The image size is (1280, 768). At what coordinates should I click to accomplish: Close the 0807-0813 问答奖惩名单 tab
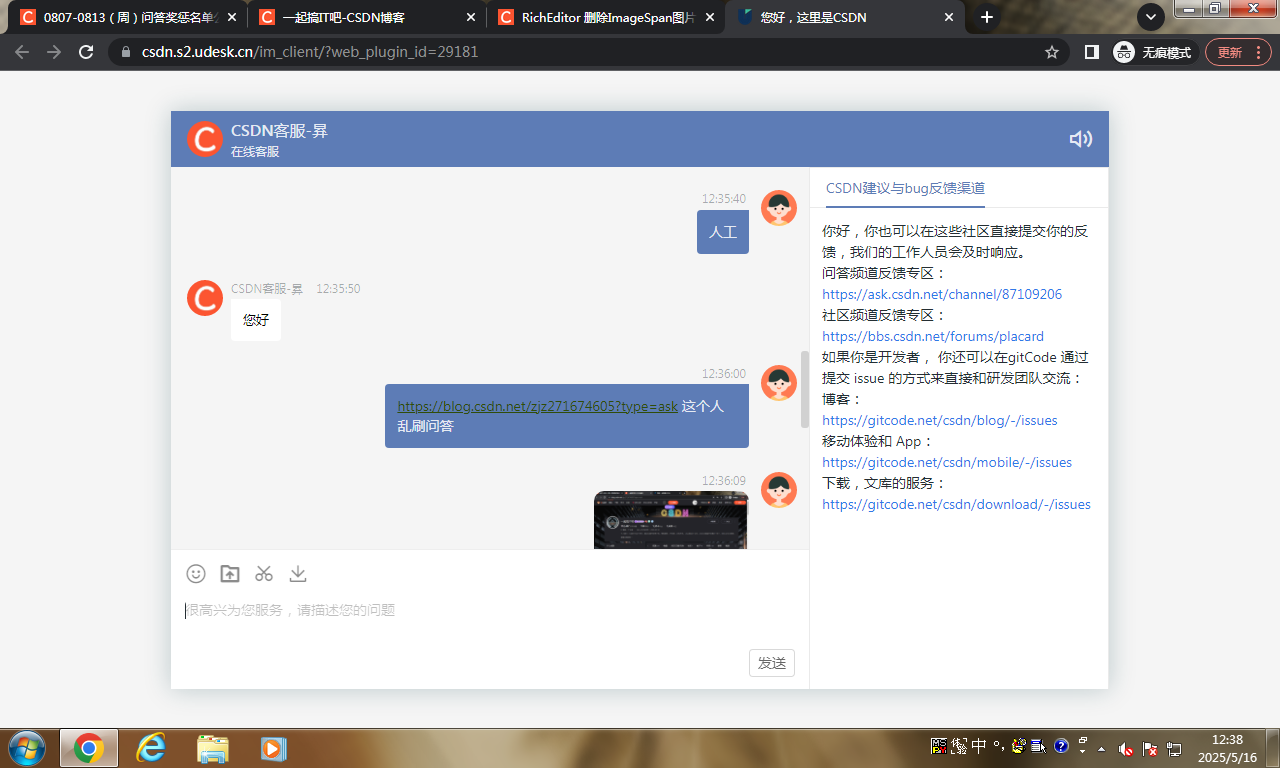pyautogui.click(x=232, y=17)
